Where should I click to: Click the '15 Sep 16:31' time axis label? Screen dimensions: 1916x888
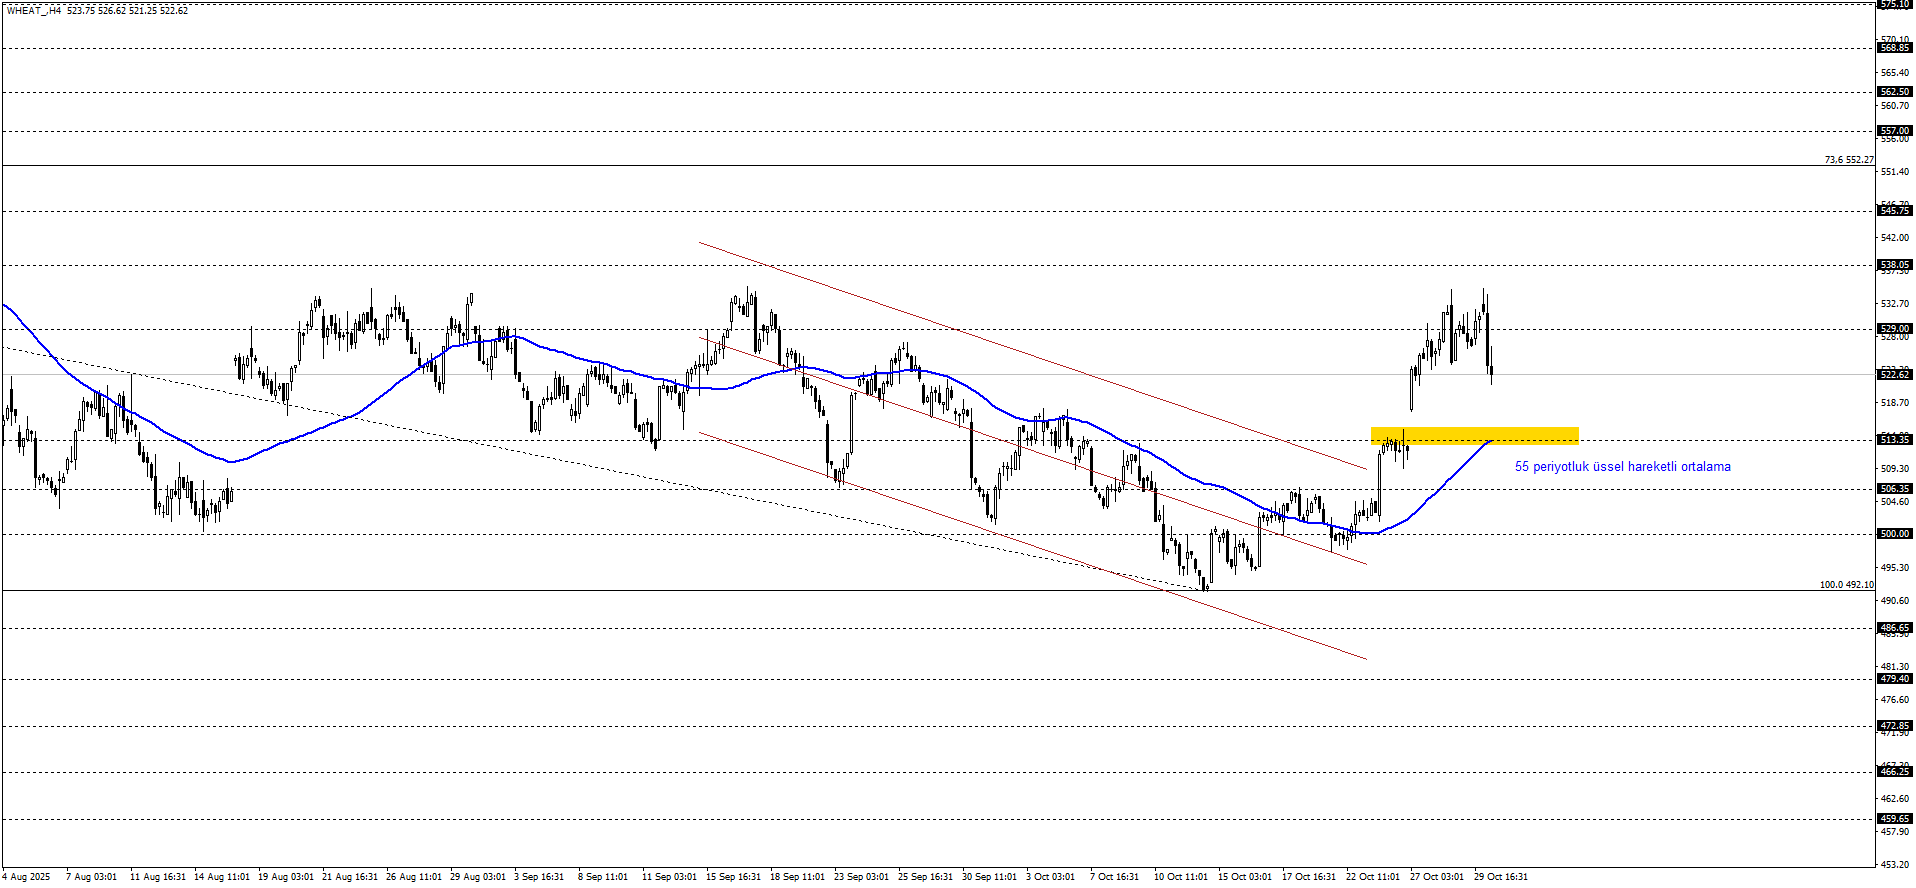point(733,877)
